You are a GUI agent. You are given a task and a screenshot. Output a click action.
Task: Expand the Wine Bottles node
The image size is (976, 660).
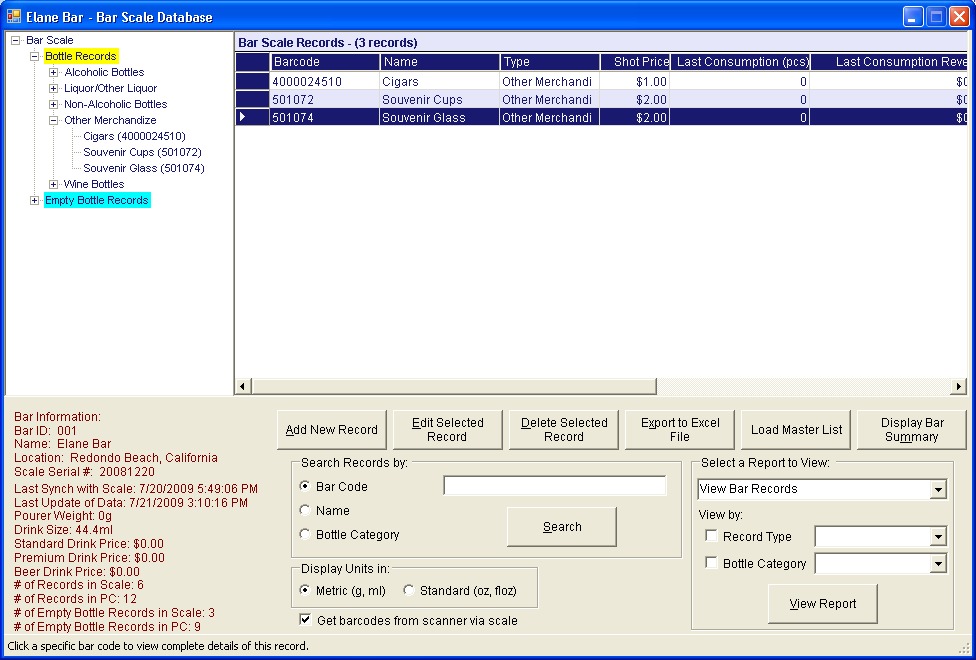click(54, 184)
